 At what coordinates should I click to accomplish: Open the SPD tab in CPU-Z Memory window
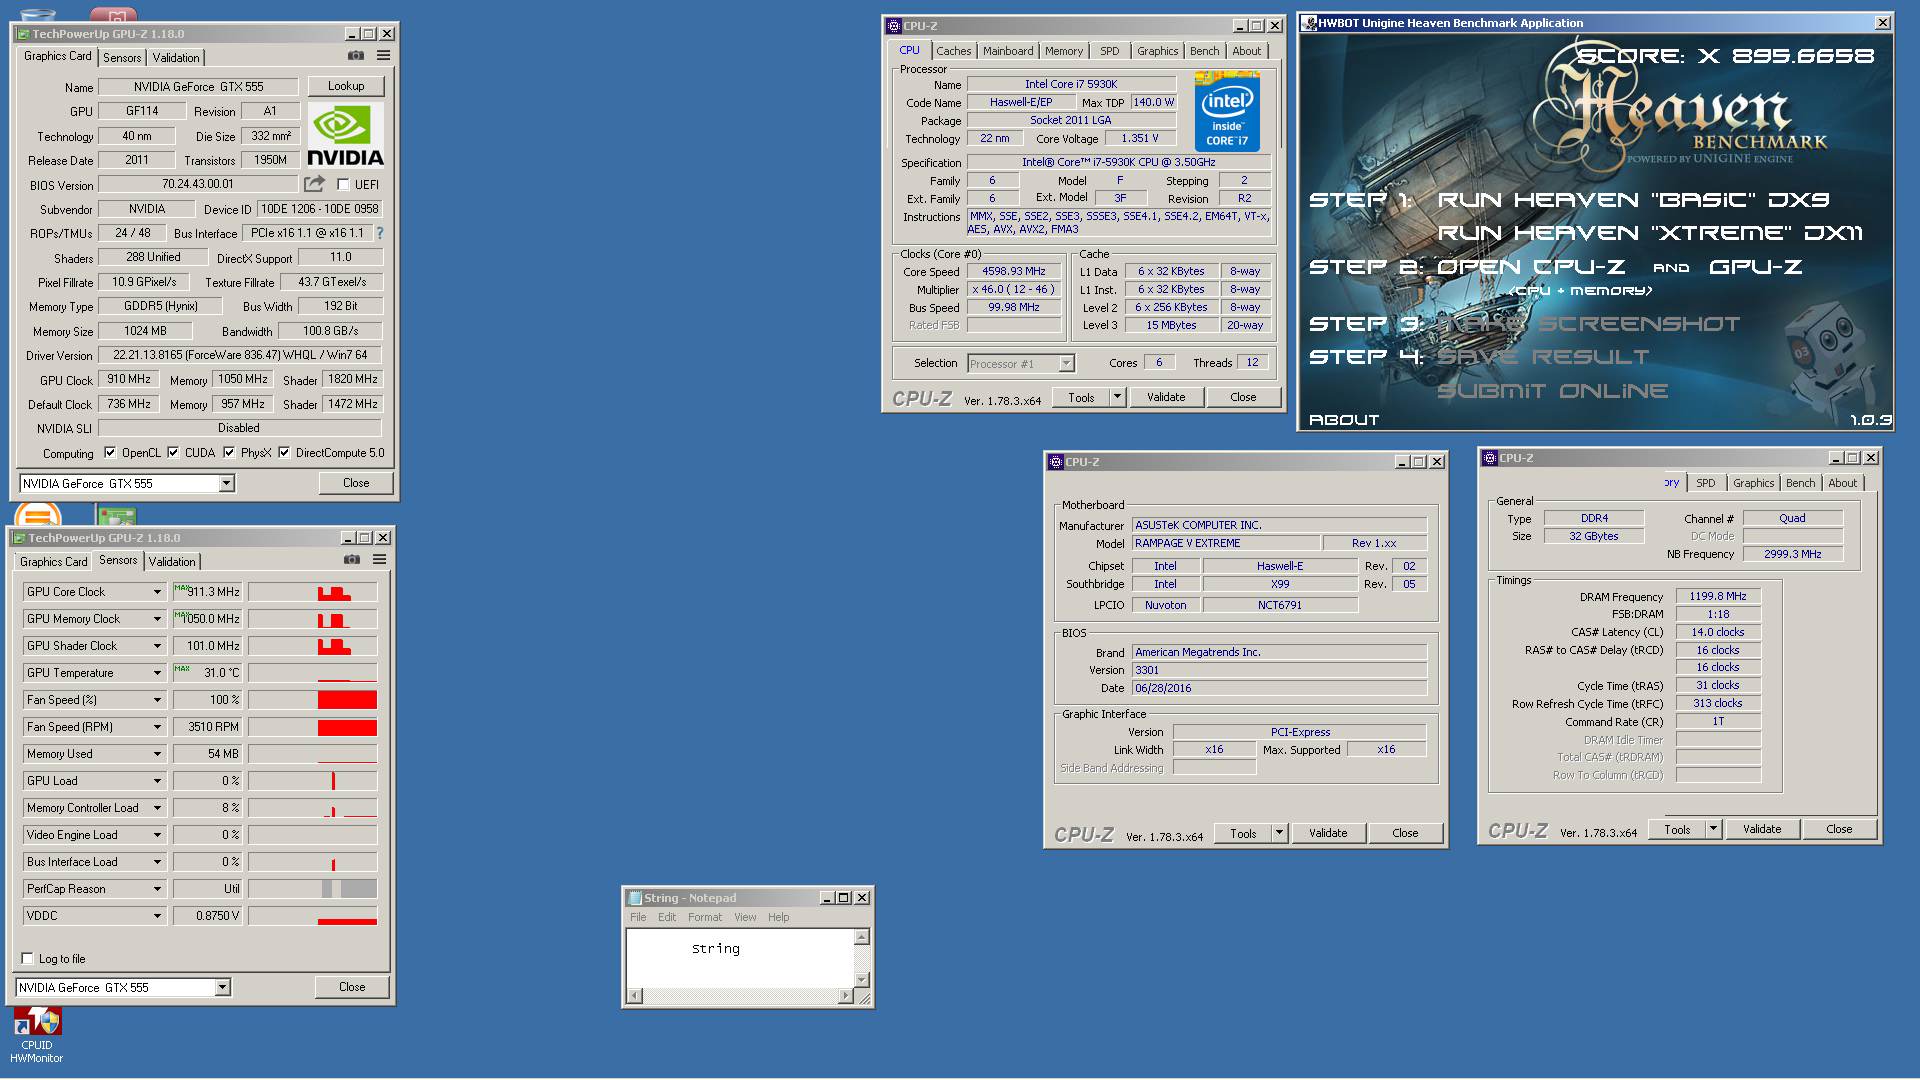click(x=1705, y=483)
